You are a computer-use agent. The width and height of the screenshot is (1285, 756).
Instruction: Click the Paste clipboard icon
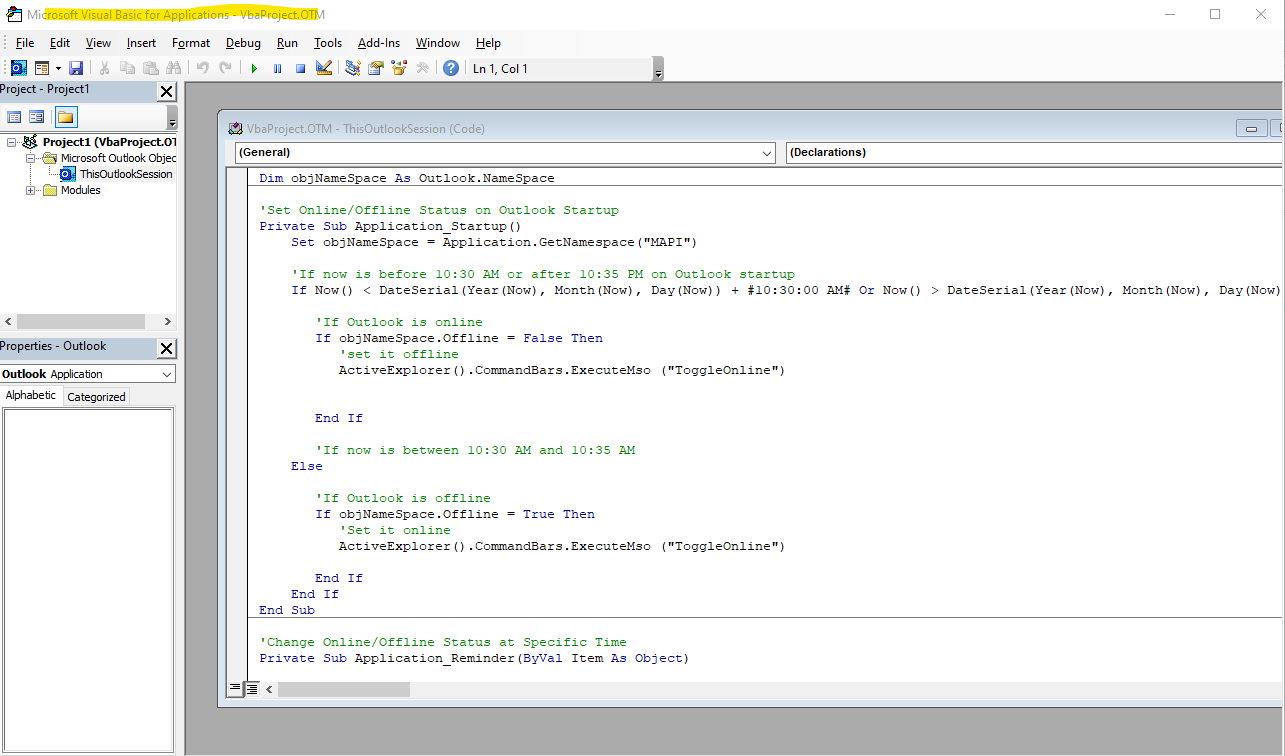(150, 68)
